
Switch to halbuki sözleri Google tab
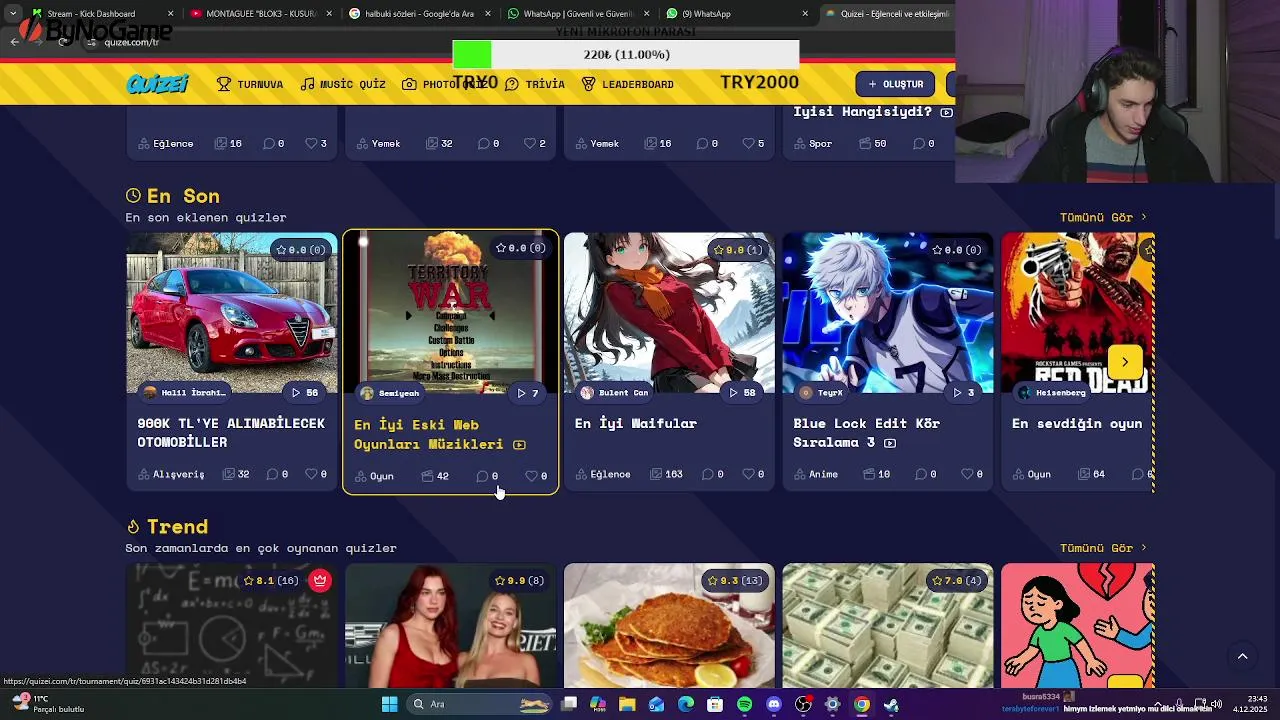pos(418,14)
